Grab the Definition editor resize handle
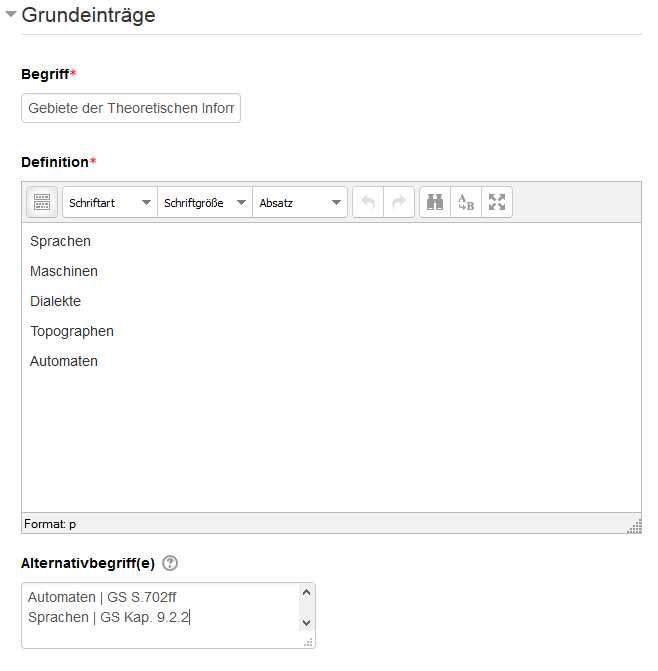 click(x=634, y=526)
